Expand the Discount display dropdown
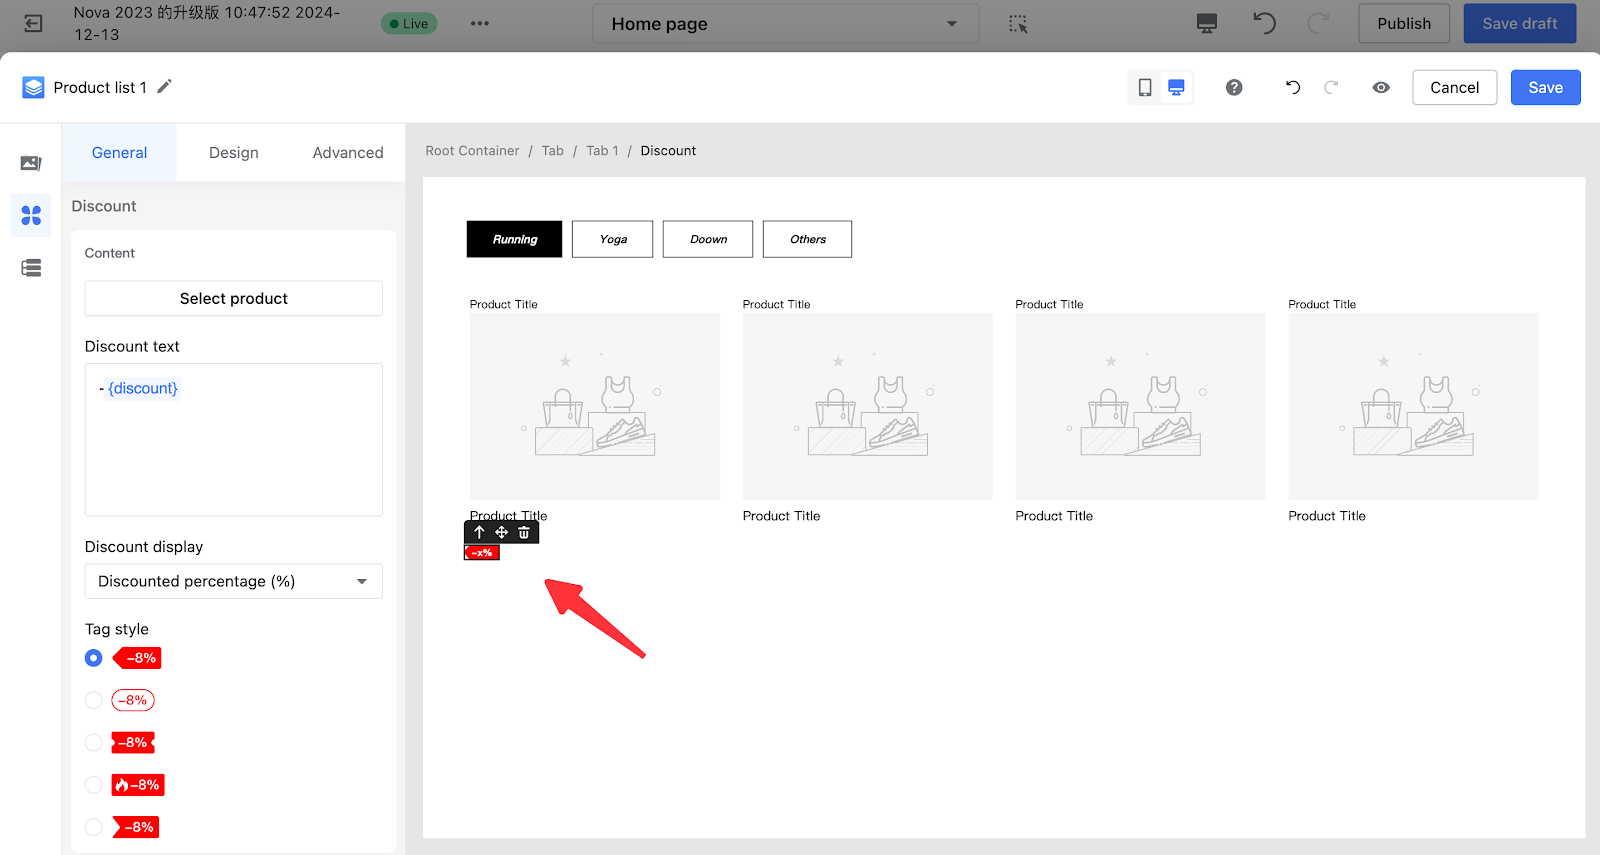The height and width of the screenshot is (855, 1600). coord(233,581)
